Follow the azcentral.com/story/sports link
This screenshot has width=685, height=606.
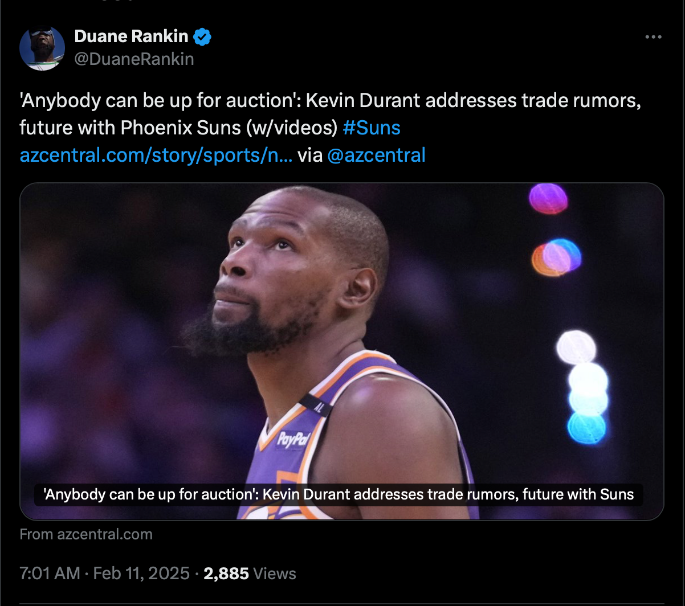[156, 155]
